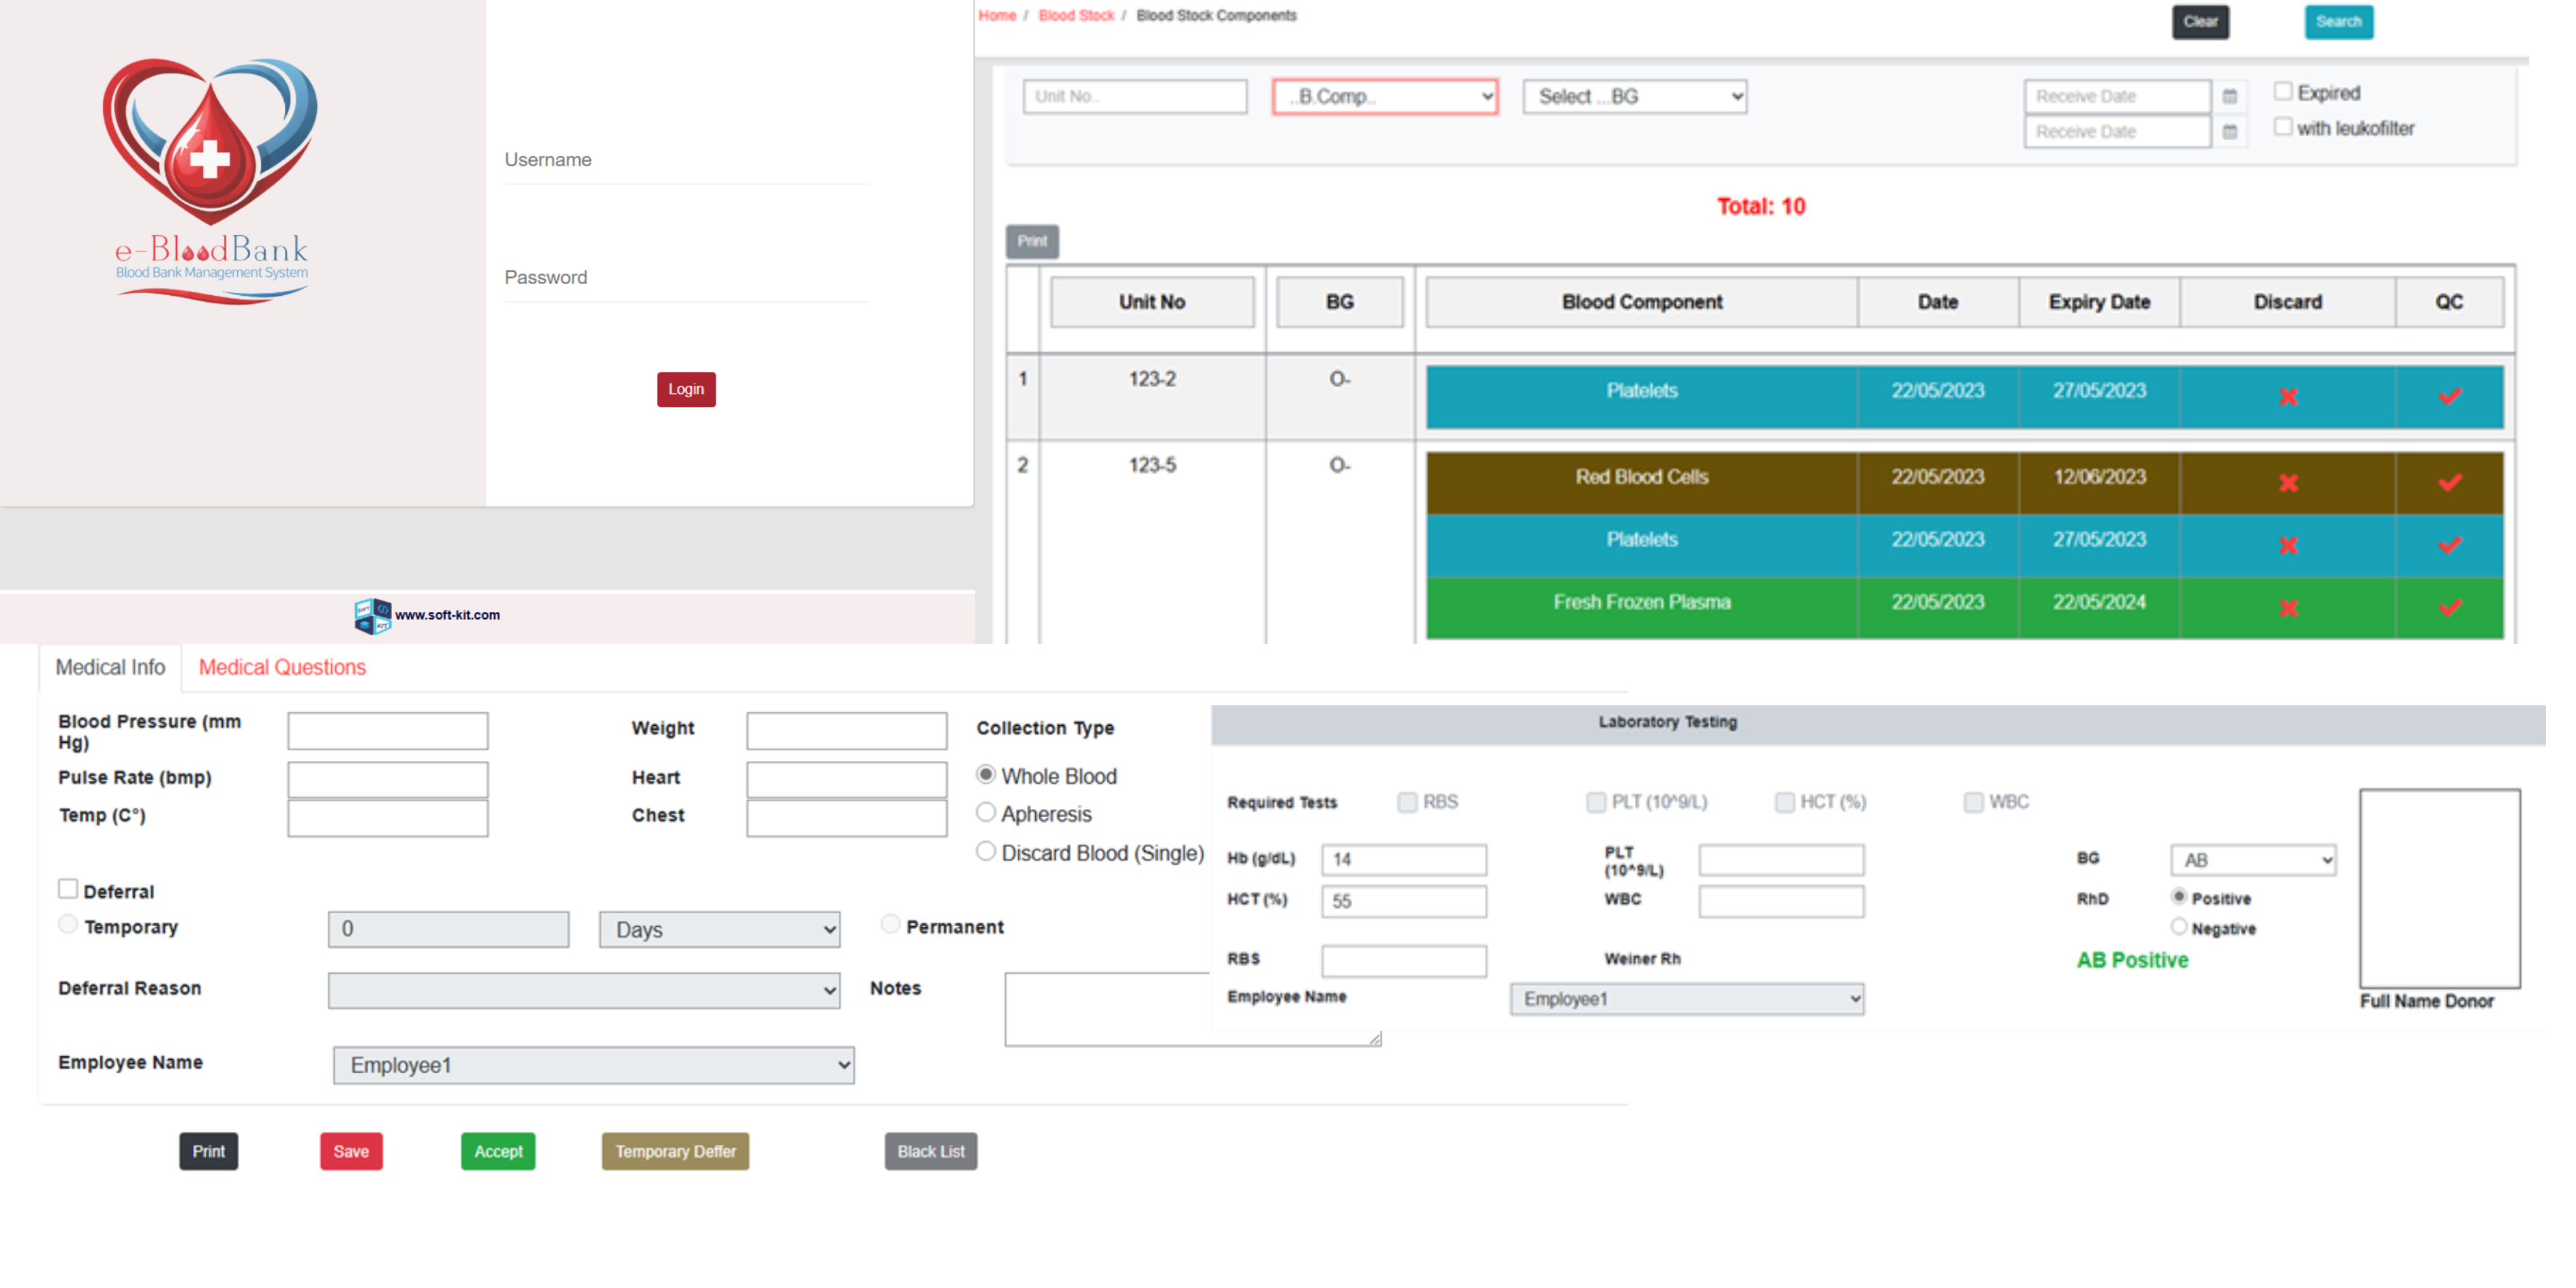Expand the B.Comp dropdown filter
This screenshot has height=1288, width=2576.
pyautogui.click(x=1384, y=97)
